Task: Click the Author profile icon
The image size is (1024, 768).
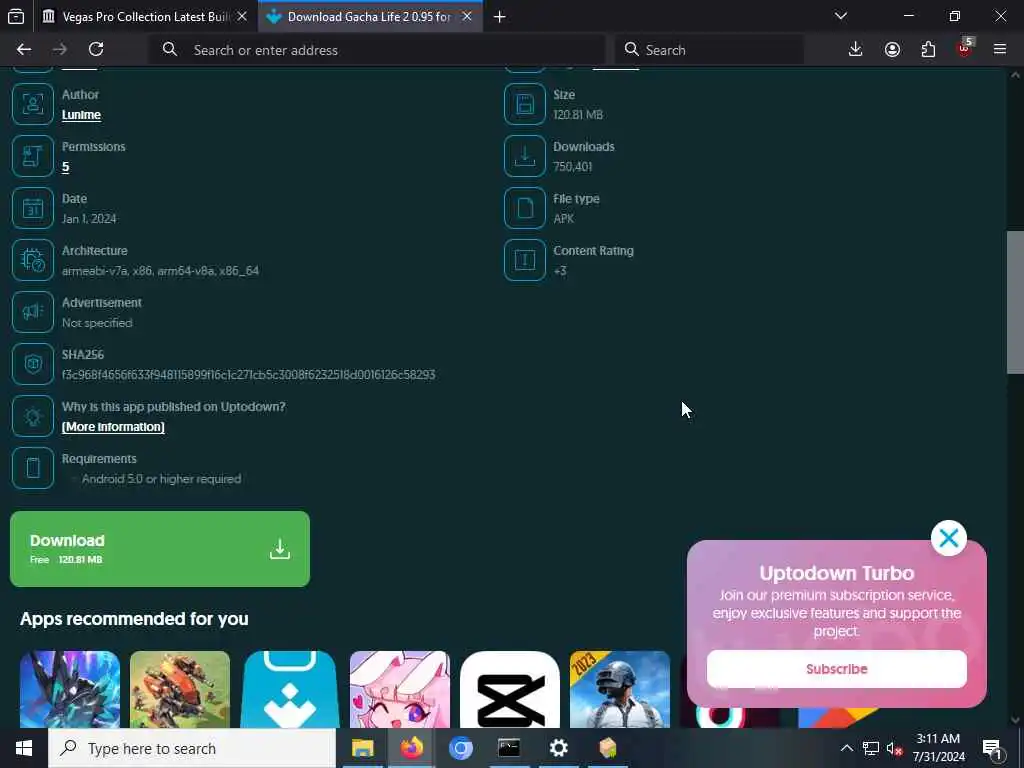Action: (33, 104)
